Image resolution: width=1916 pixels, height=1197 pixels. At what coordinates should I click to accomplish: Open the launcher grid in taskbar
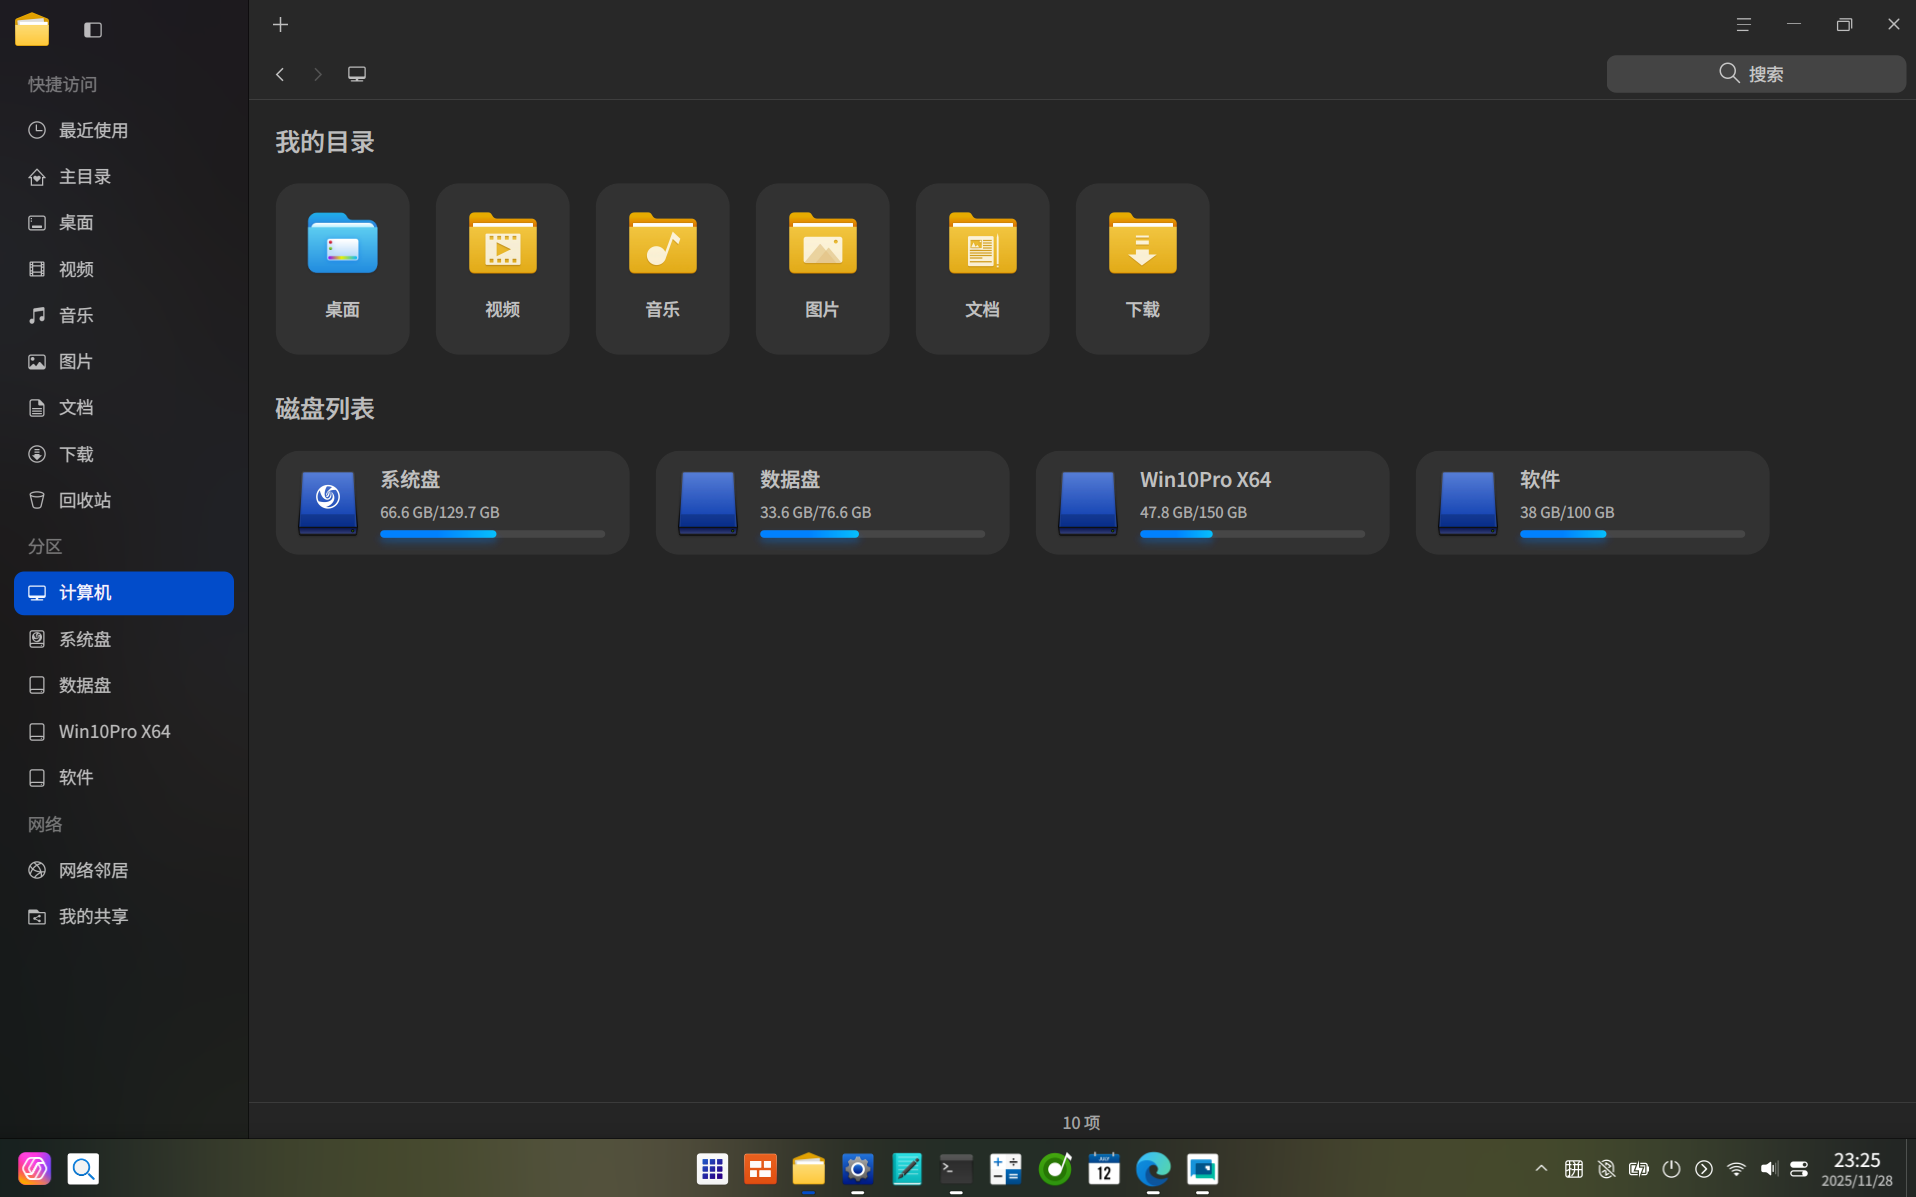(712, 1169)
